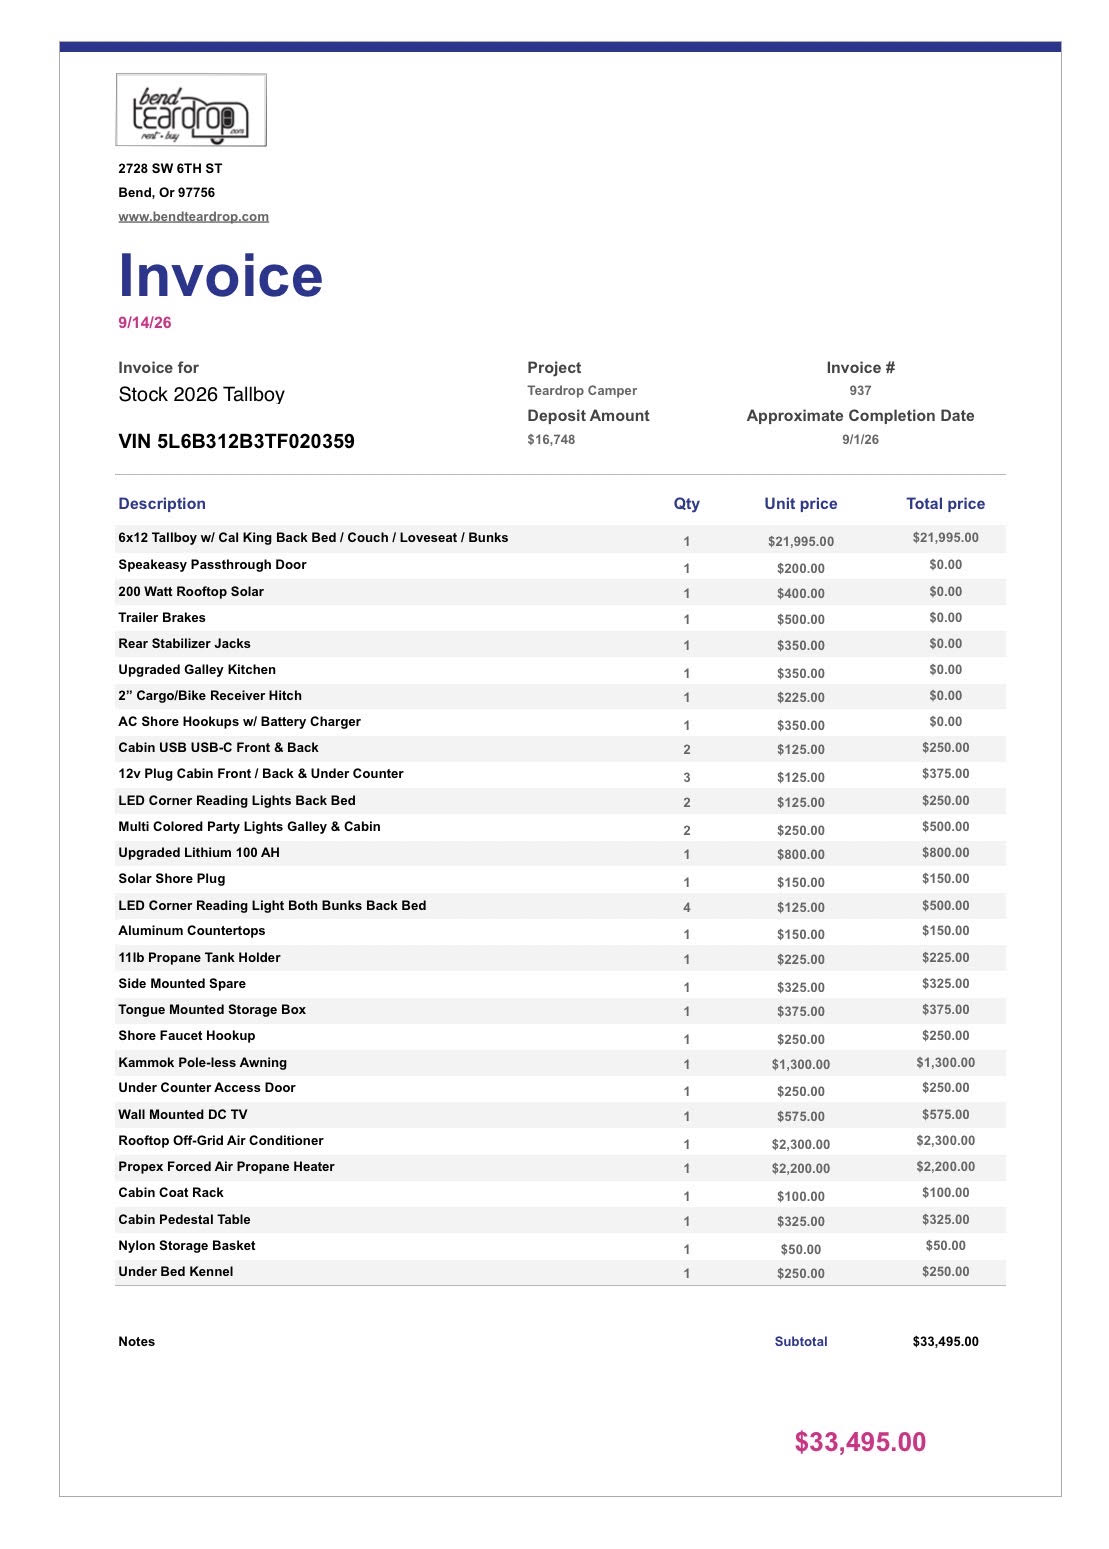This screenshot has height=1549, width=1109.
Task: Click the "Speakeasy Passthrough Door" description
Action: (x=212, y=564)
